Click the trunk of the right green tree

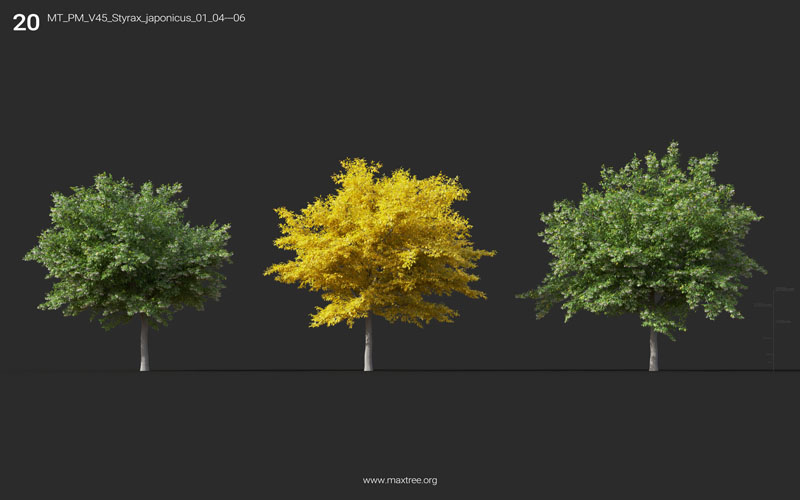pos(653,350)
